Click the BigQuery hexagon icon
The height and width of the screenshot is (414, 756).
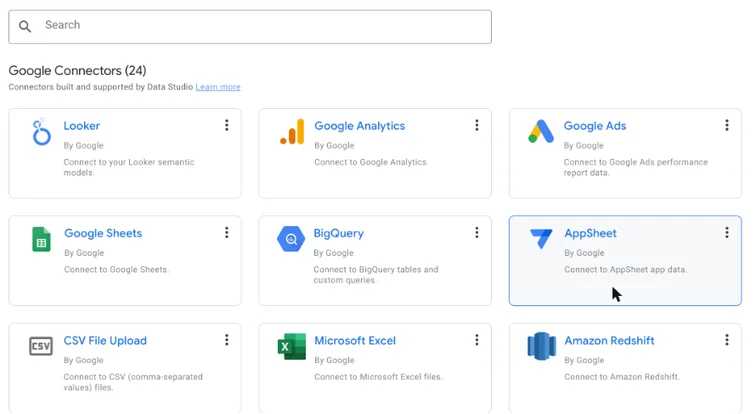291,239
